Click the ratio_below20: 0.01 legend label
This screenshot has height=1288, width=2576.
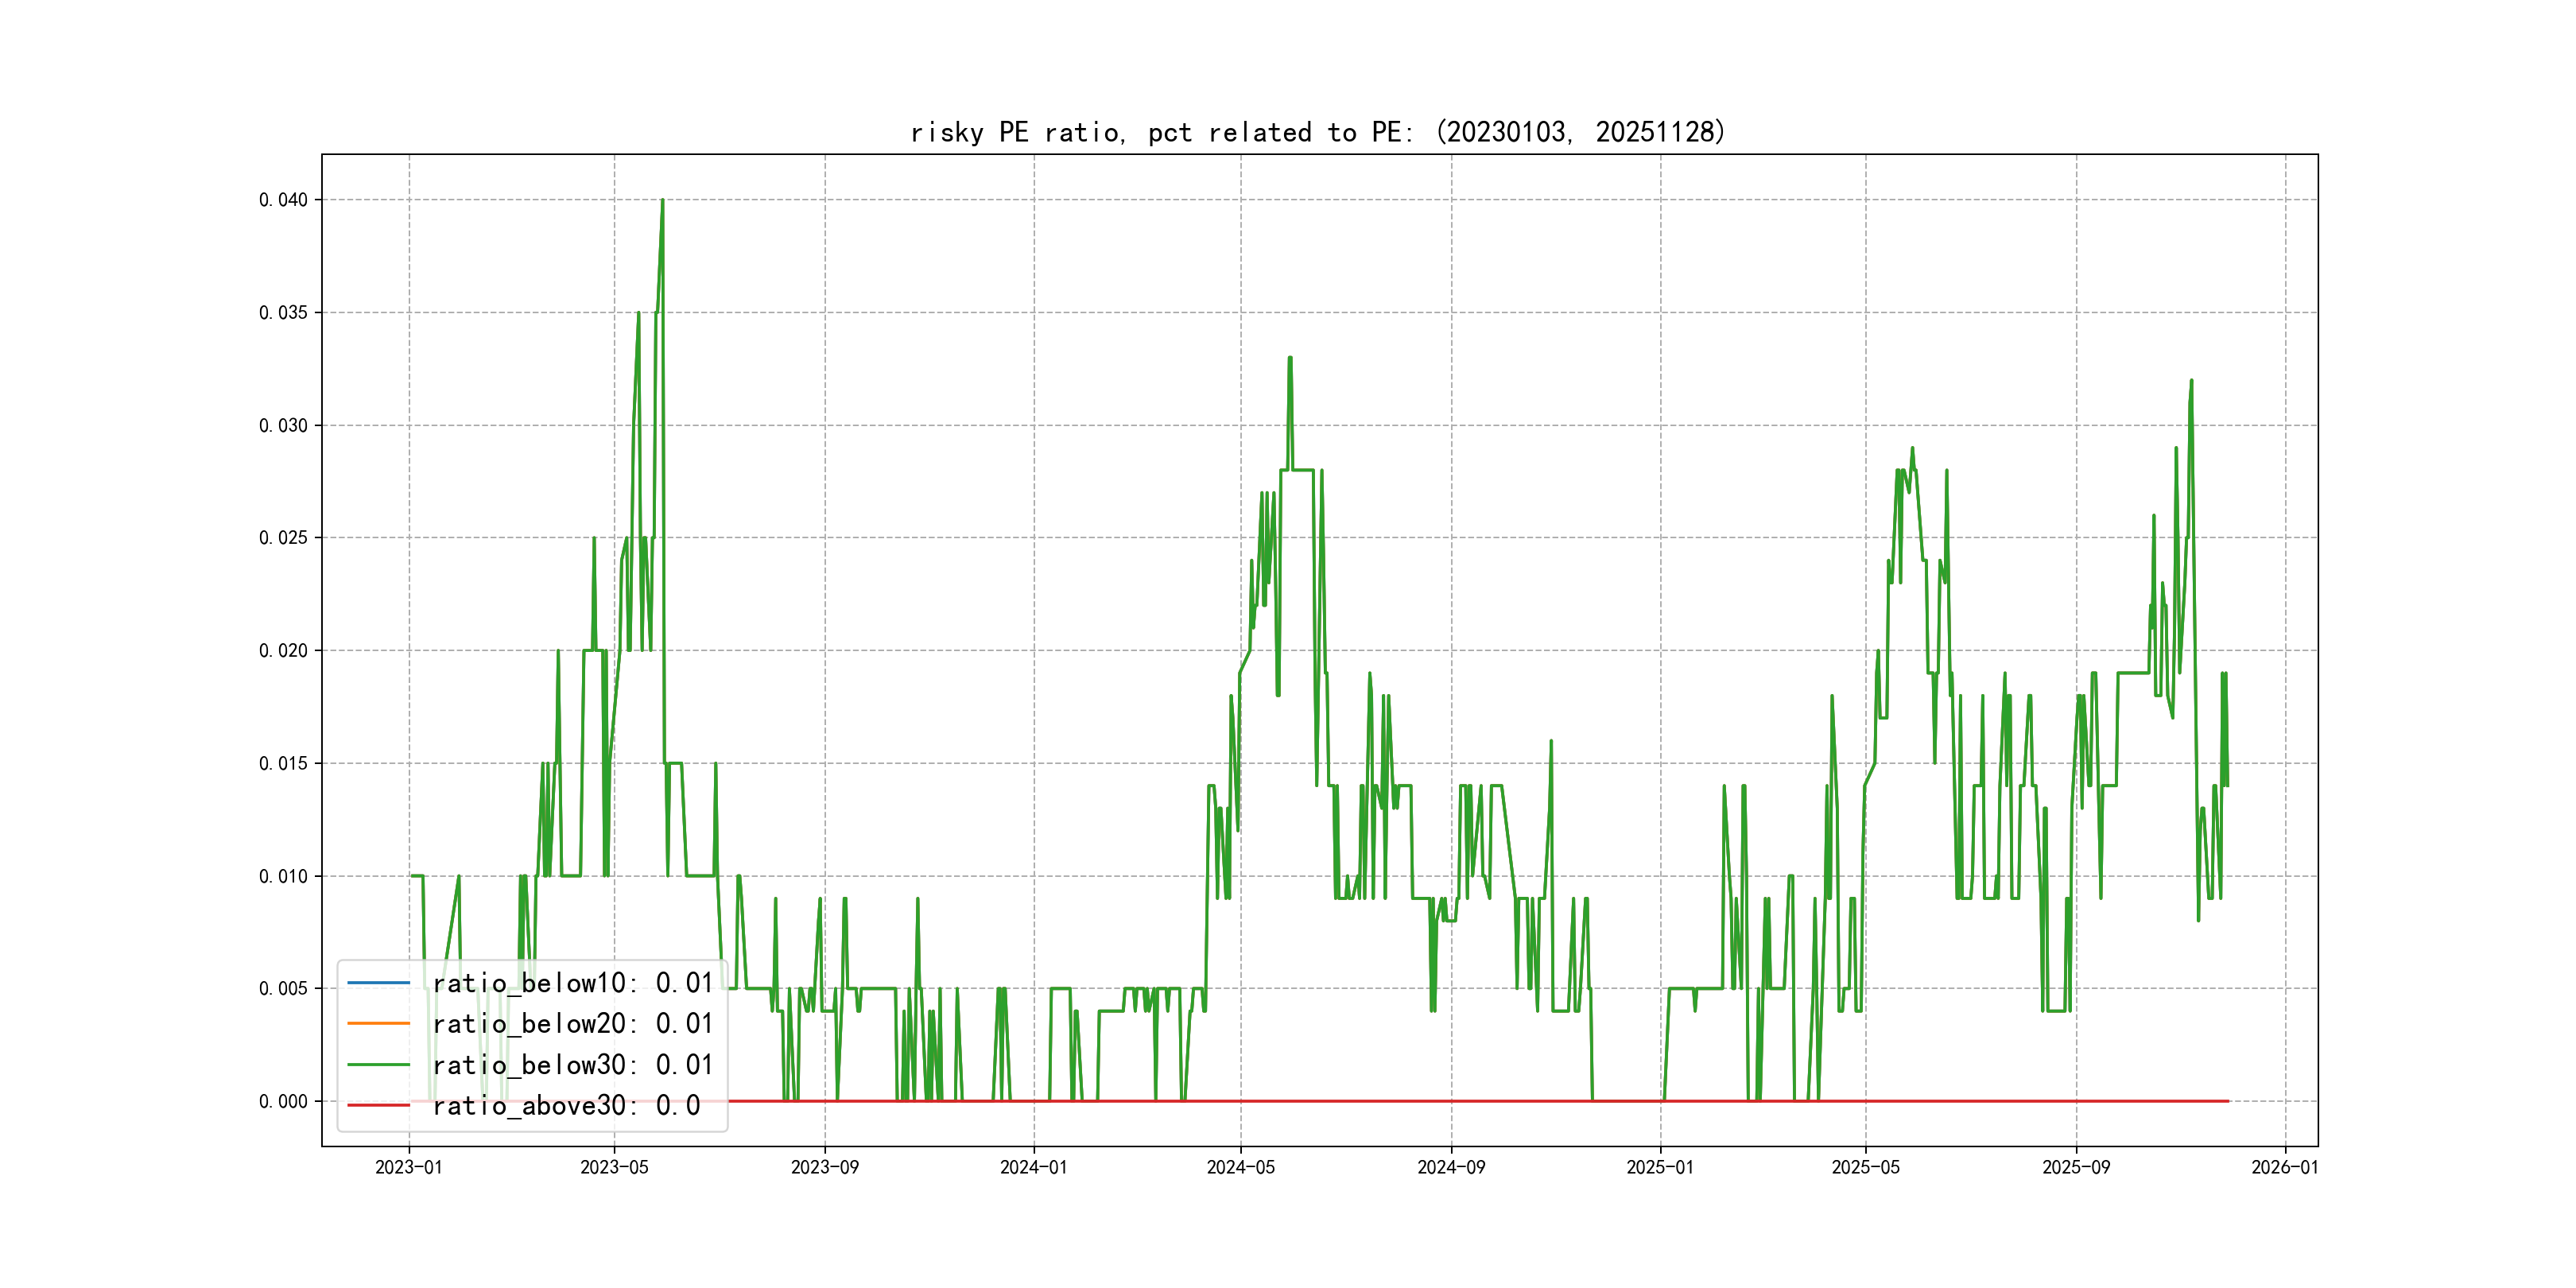pos(572,1024)
